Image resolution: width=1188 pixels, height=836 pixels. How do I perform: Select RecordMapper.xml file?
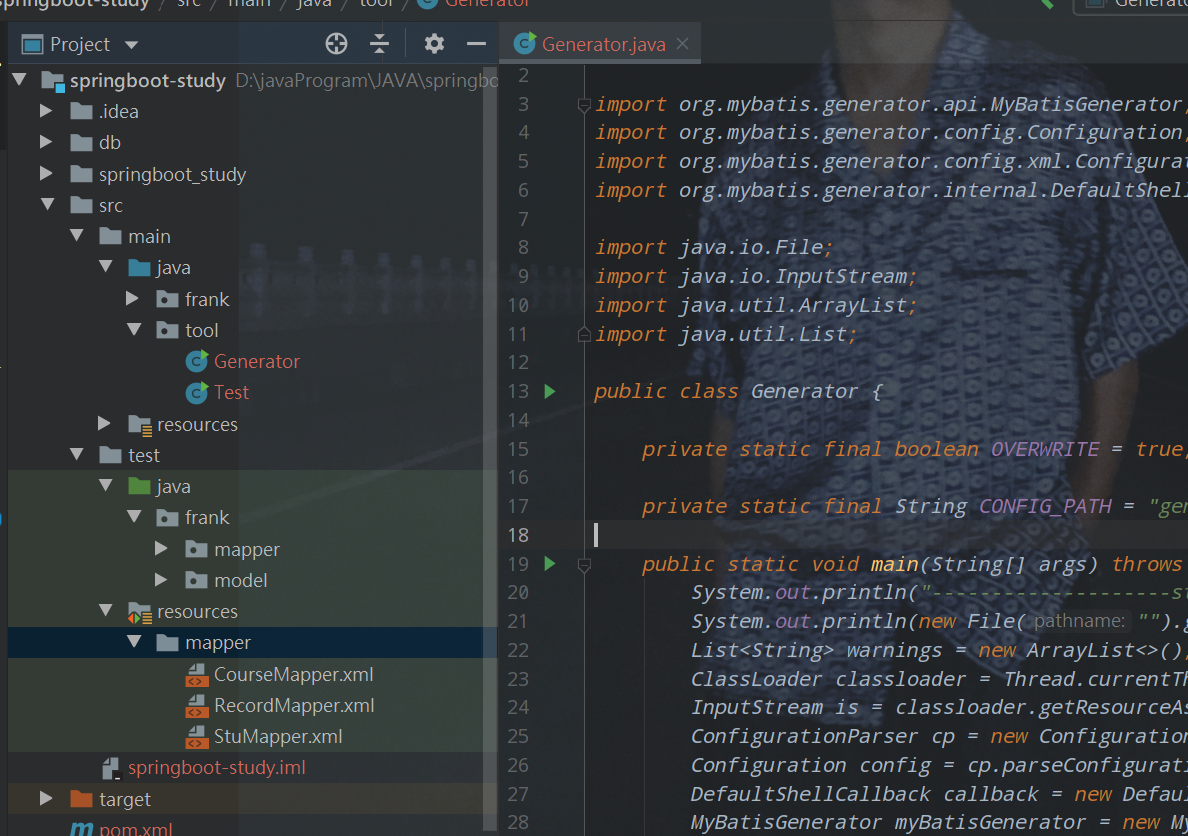tap(294, 706)
